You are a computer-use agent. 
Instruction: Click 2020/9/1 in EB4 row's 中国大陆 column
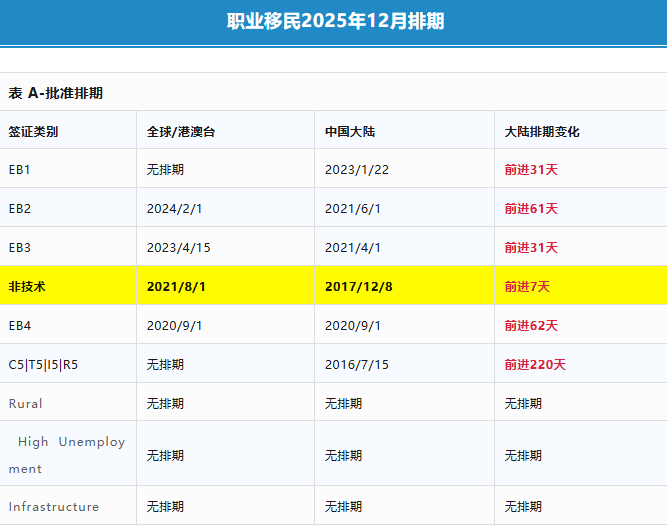pyautogui.click(x=353, y=326)
